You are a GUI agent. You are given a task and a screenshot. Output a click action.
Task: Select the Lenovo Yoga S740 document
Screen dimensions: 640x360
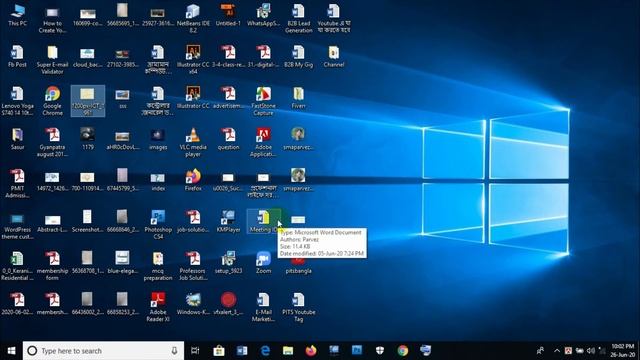pos(18,101)
